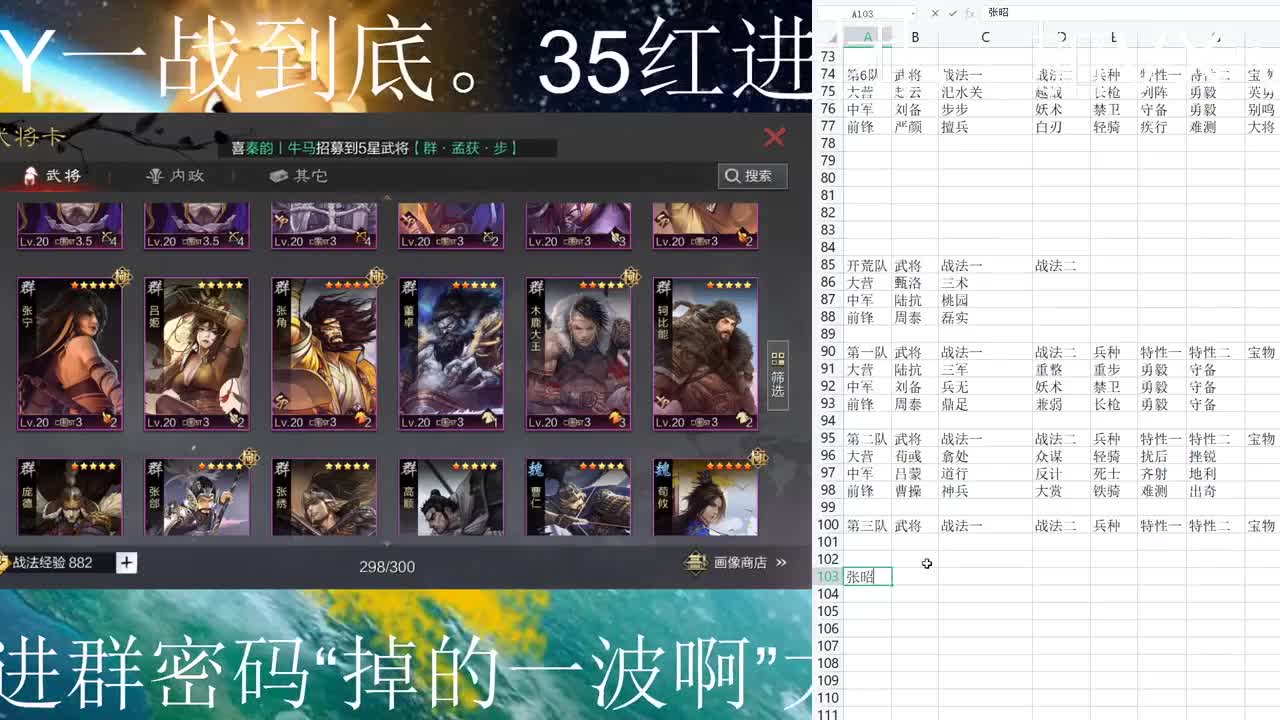Select column C header

(x=985, y=37)
